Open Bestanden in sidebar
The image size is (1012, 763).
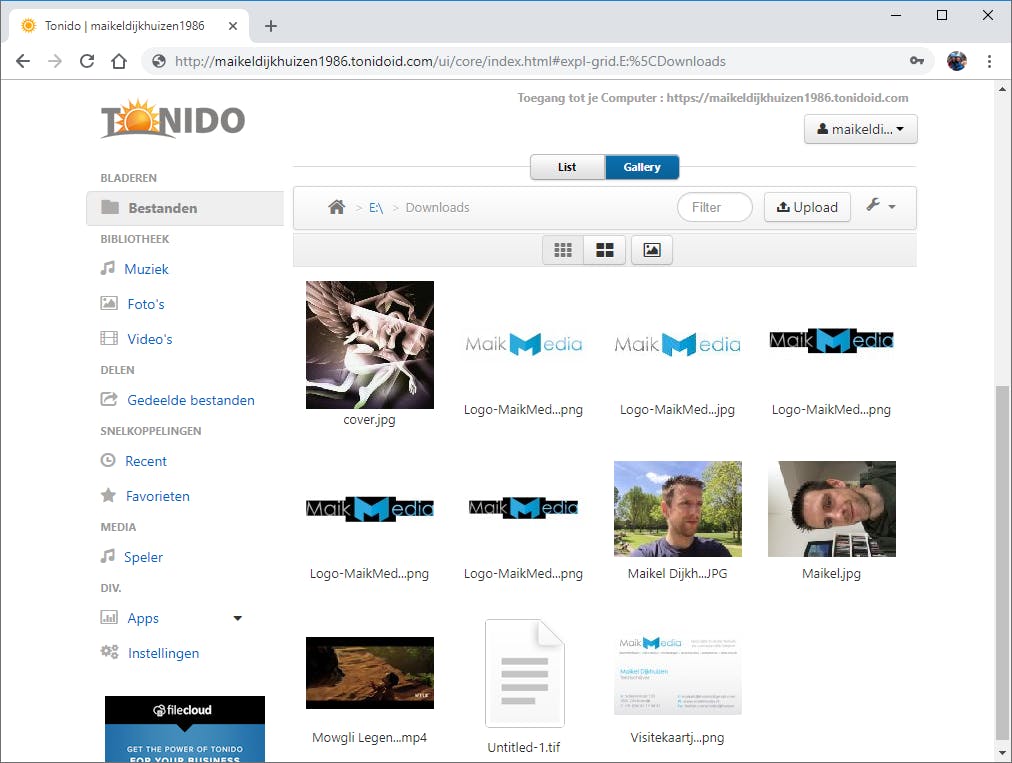point(185,208)
